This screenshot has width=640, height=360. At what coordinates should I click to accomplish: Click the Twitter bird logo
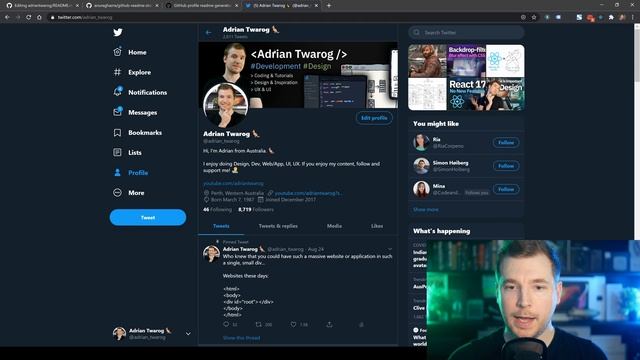point(118,32)
